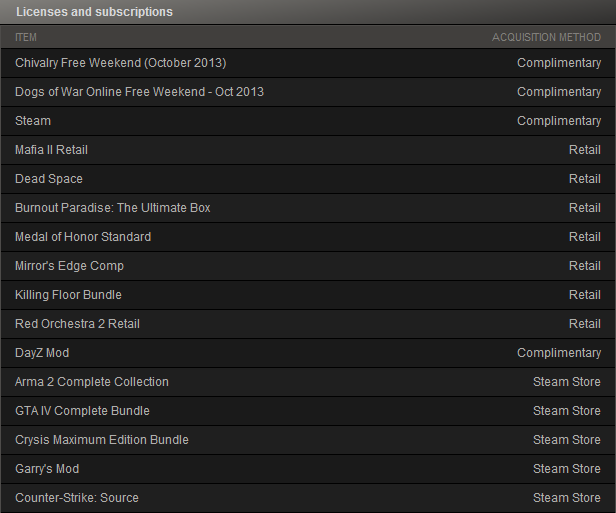Image resolution: width=616 pixels, height=513 pixels.
Task: Click Complimentary value in Dogs of War row
Action: coord(559,92)
